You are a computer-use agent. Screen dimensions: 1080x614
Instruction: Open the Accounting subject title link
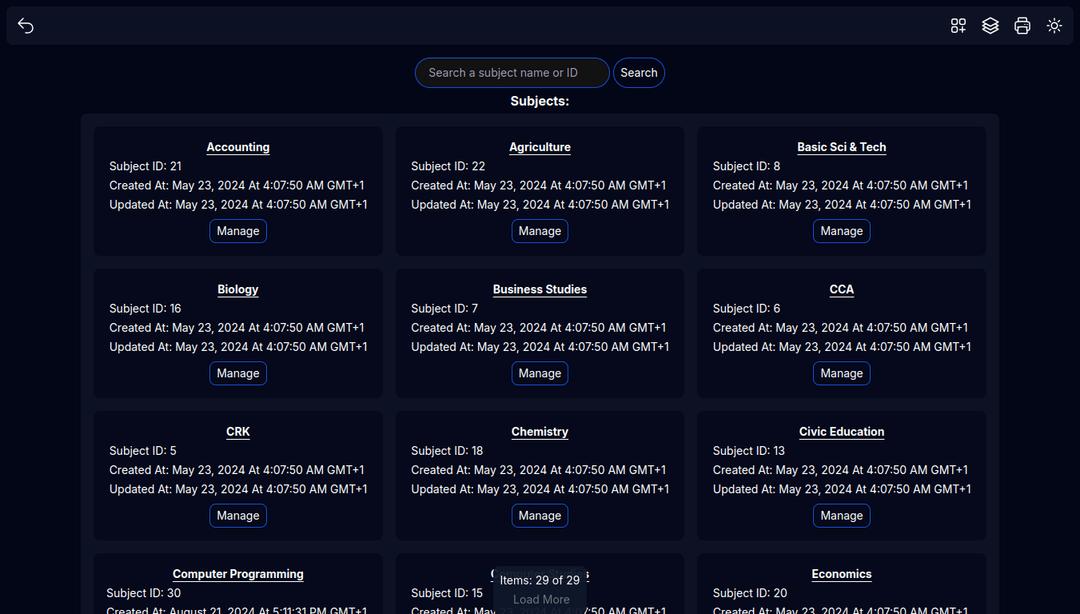tap(238, 147)
